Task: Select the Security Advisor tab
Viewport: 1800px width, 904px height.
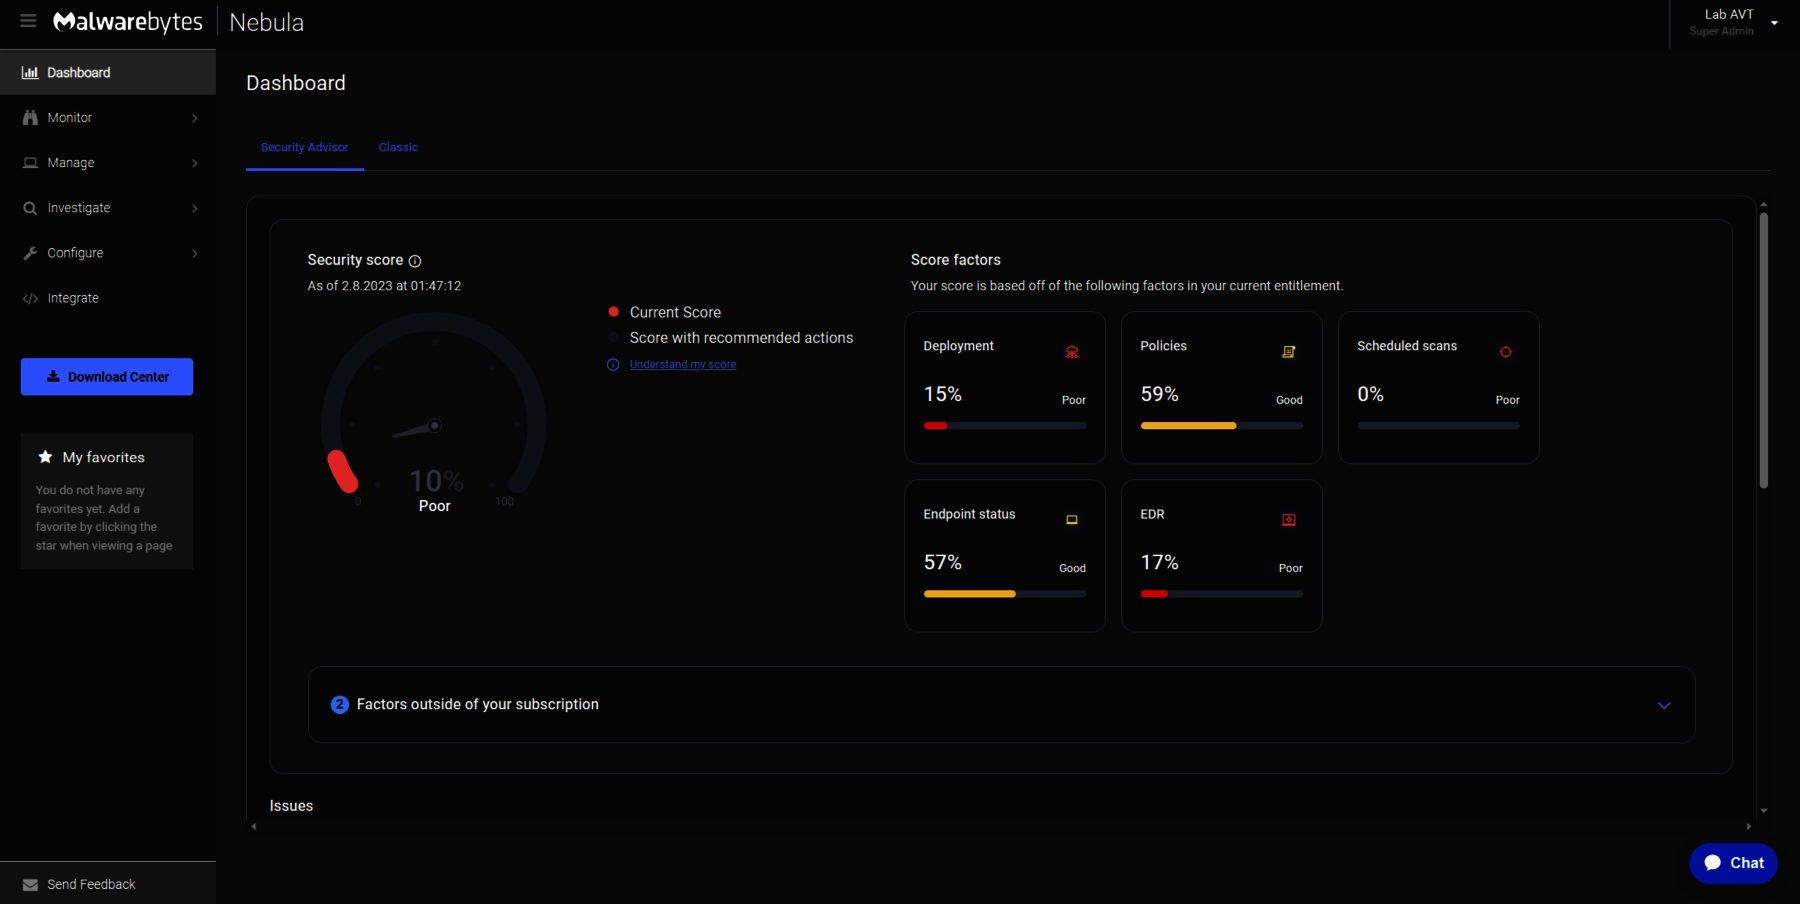Action: coord(304,147)
